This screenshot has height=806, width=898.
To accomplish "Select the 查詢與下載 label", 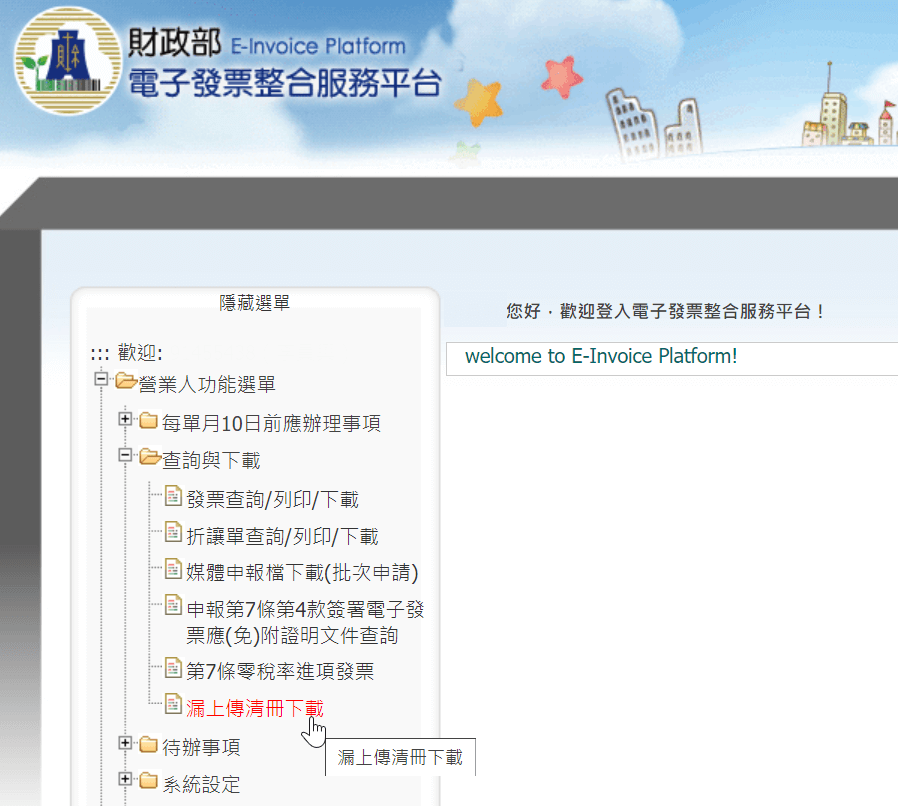I will click(x=211, y=461).
